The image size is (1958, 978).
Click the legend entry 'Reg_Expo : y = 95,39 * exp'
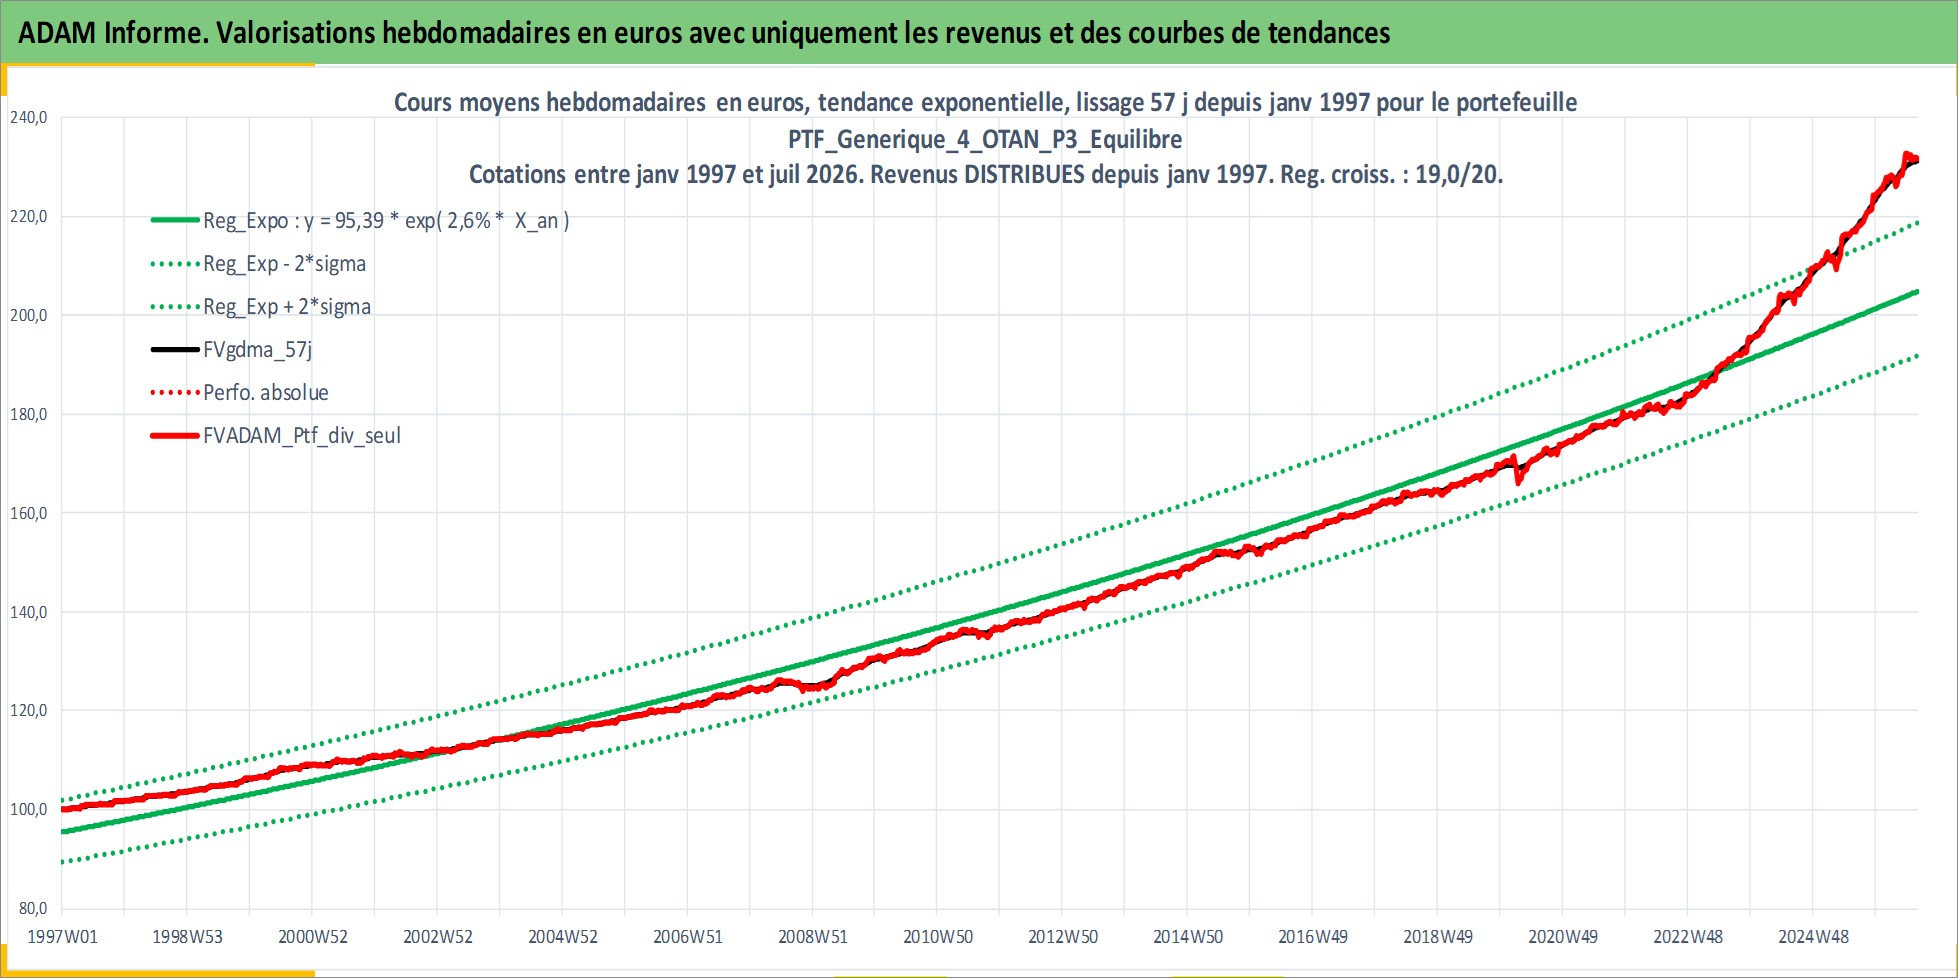click(x=386, y=221)
